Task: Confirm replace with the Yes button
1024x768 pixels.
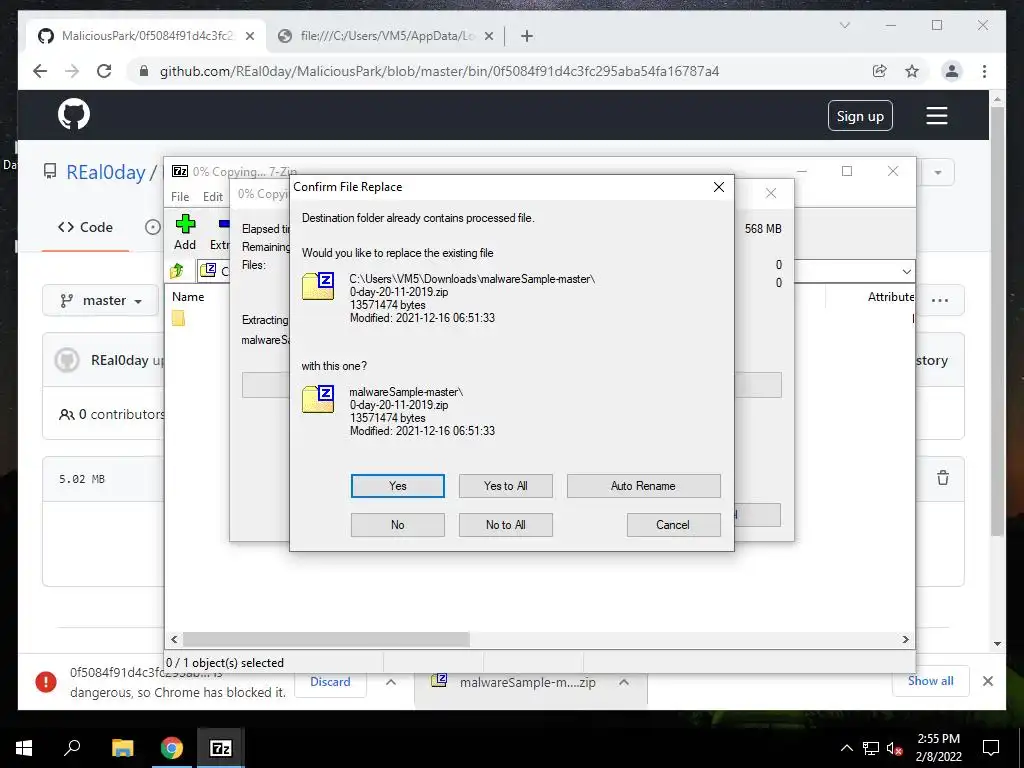Action: (x=398, y=486)
